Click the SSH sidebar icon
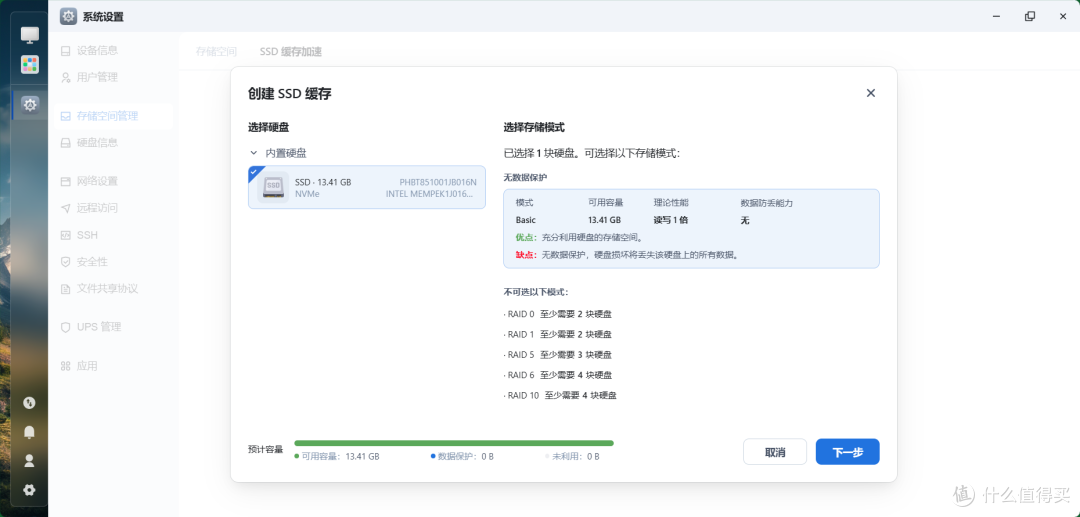 (65, 235)
